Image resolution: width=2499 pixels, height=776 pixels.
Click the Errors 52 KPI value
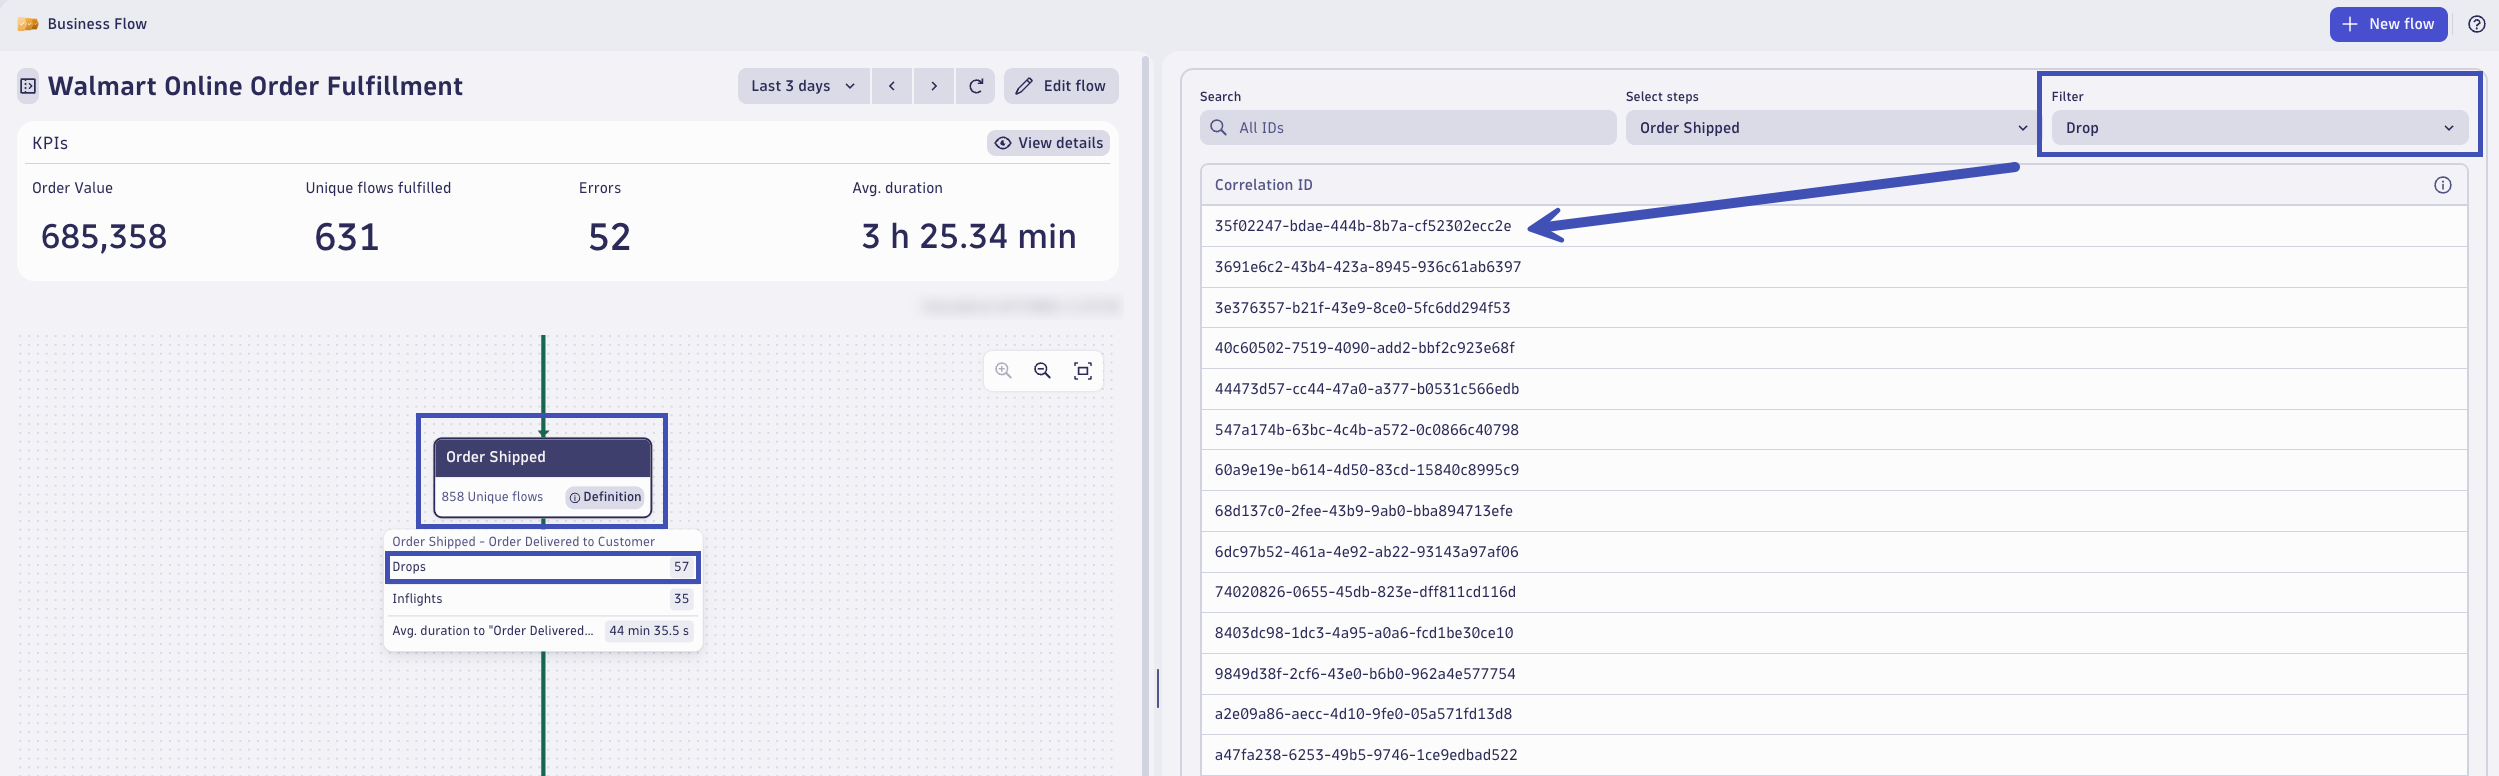[609, 237]
